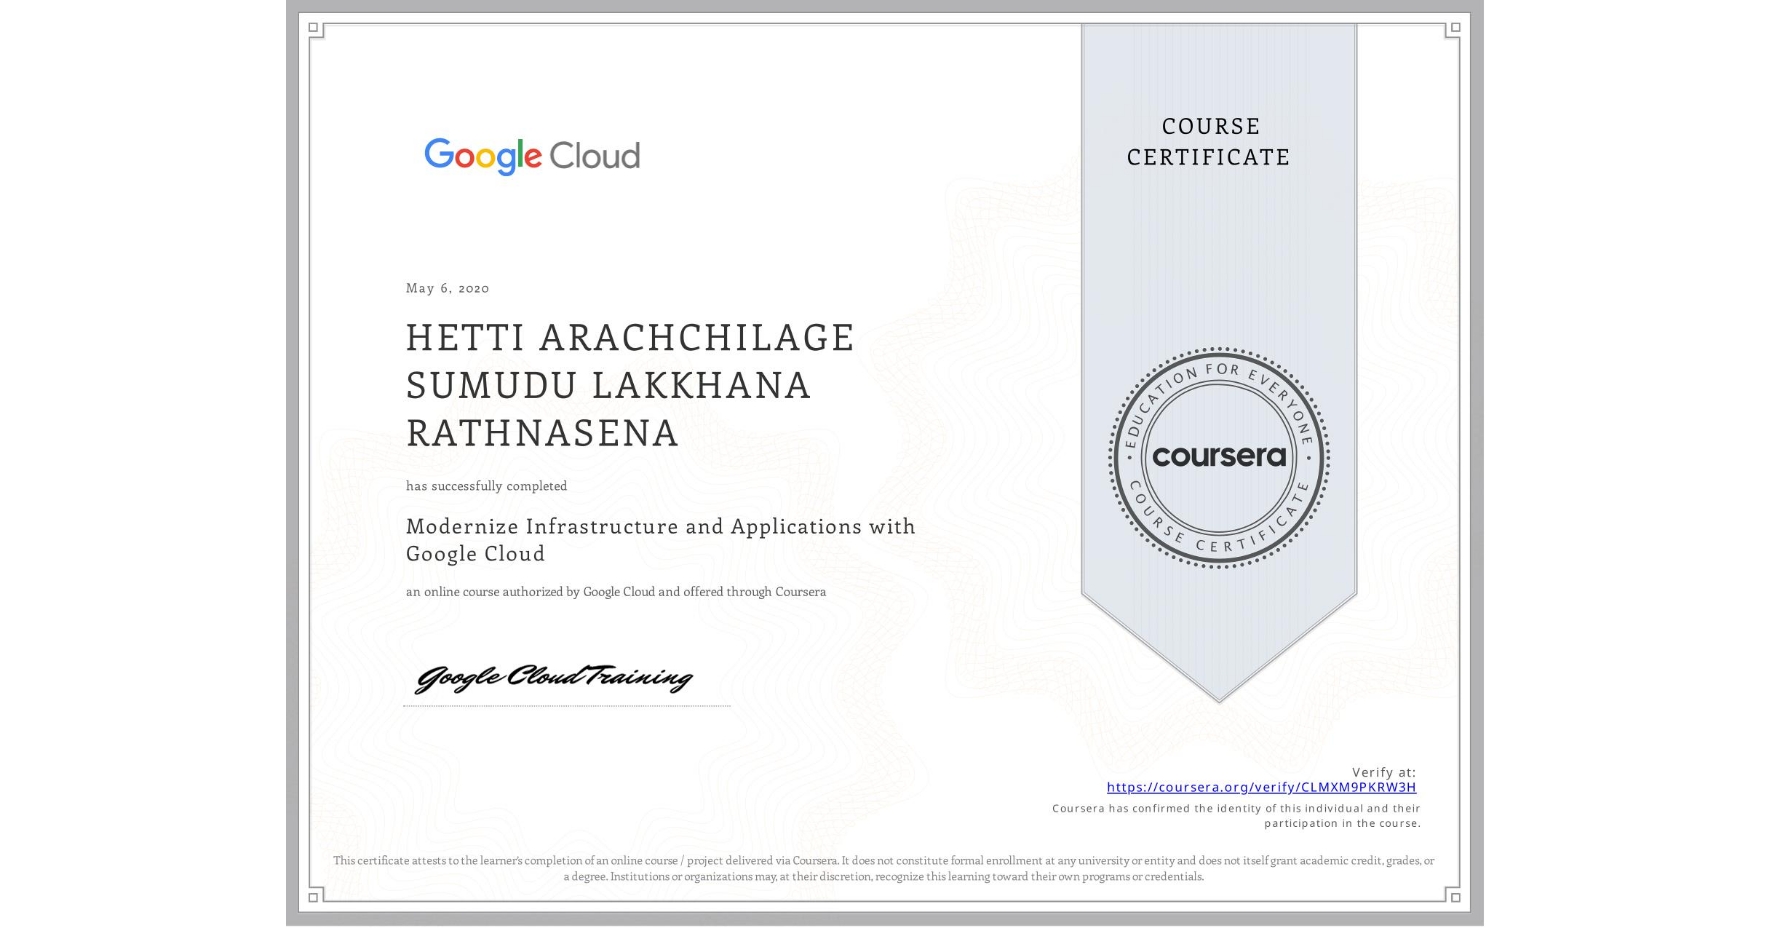The width and height of the screenshot is (1772, 928).
Task: Click course title 'Modernize Infrastructure and Applications with'
Action: pyautogui.click(x=660, y=526)
